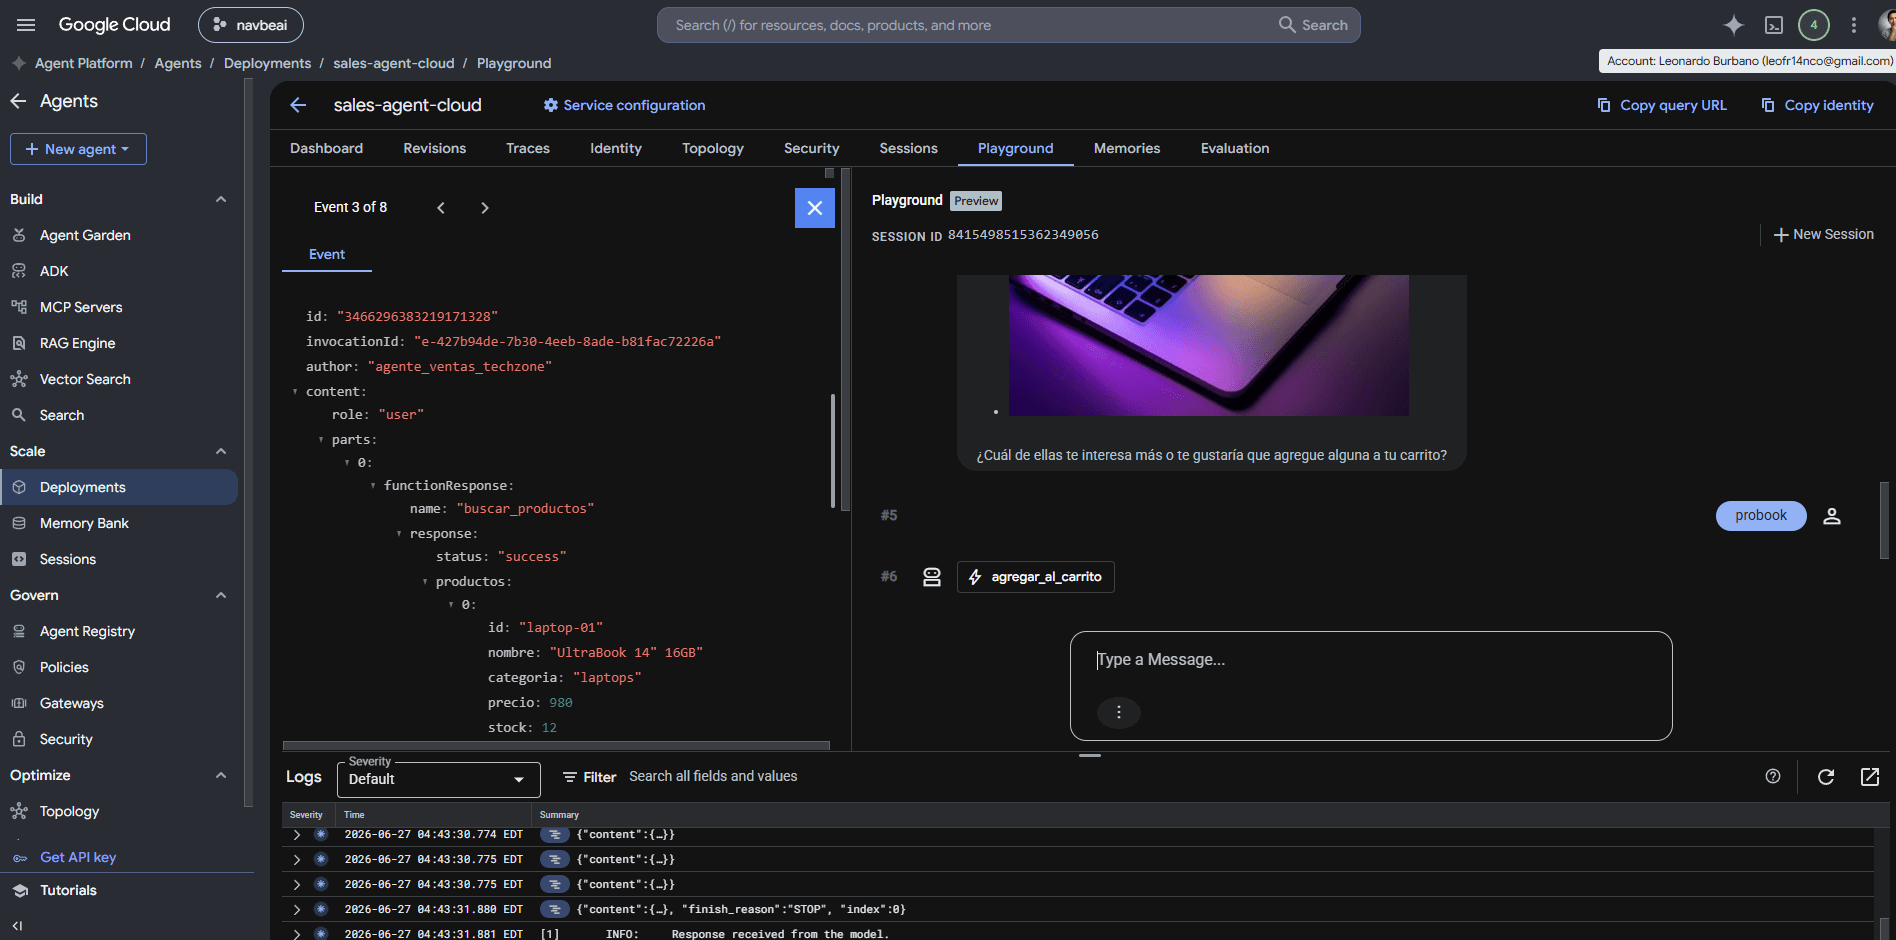
Task: Collapse the Optimize section
Action: pos(221,775)
